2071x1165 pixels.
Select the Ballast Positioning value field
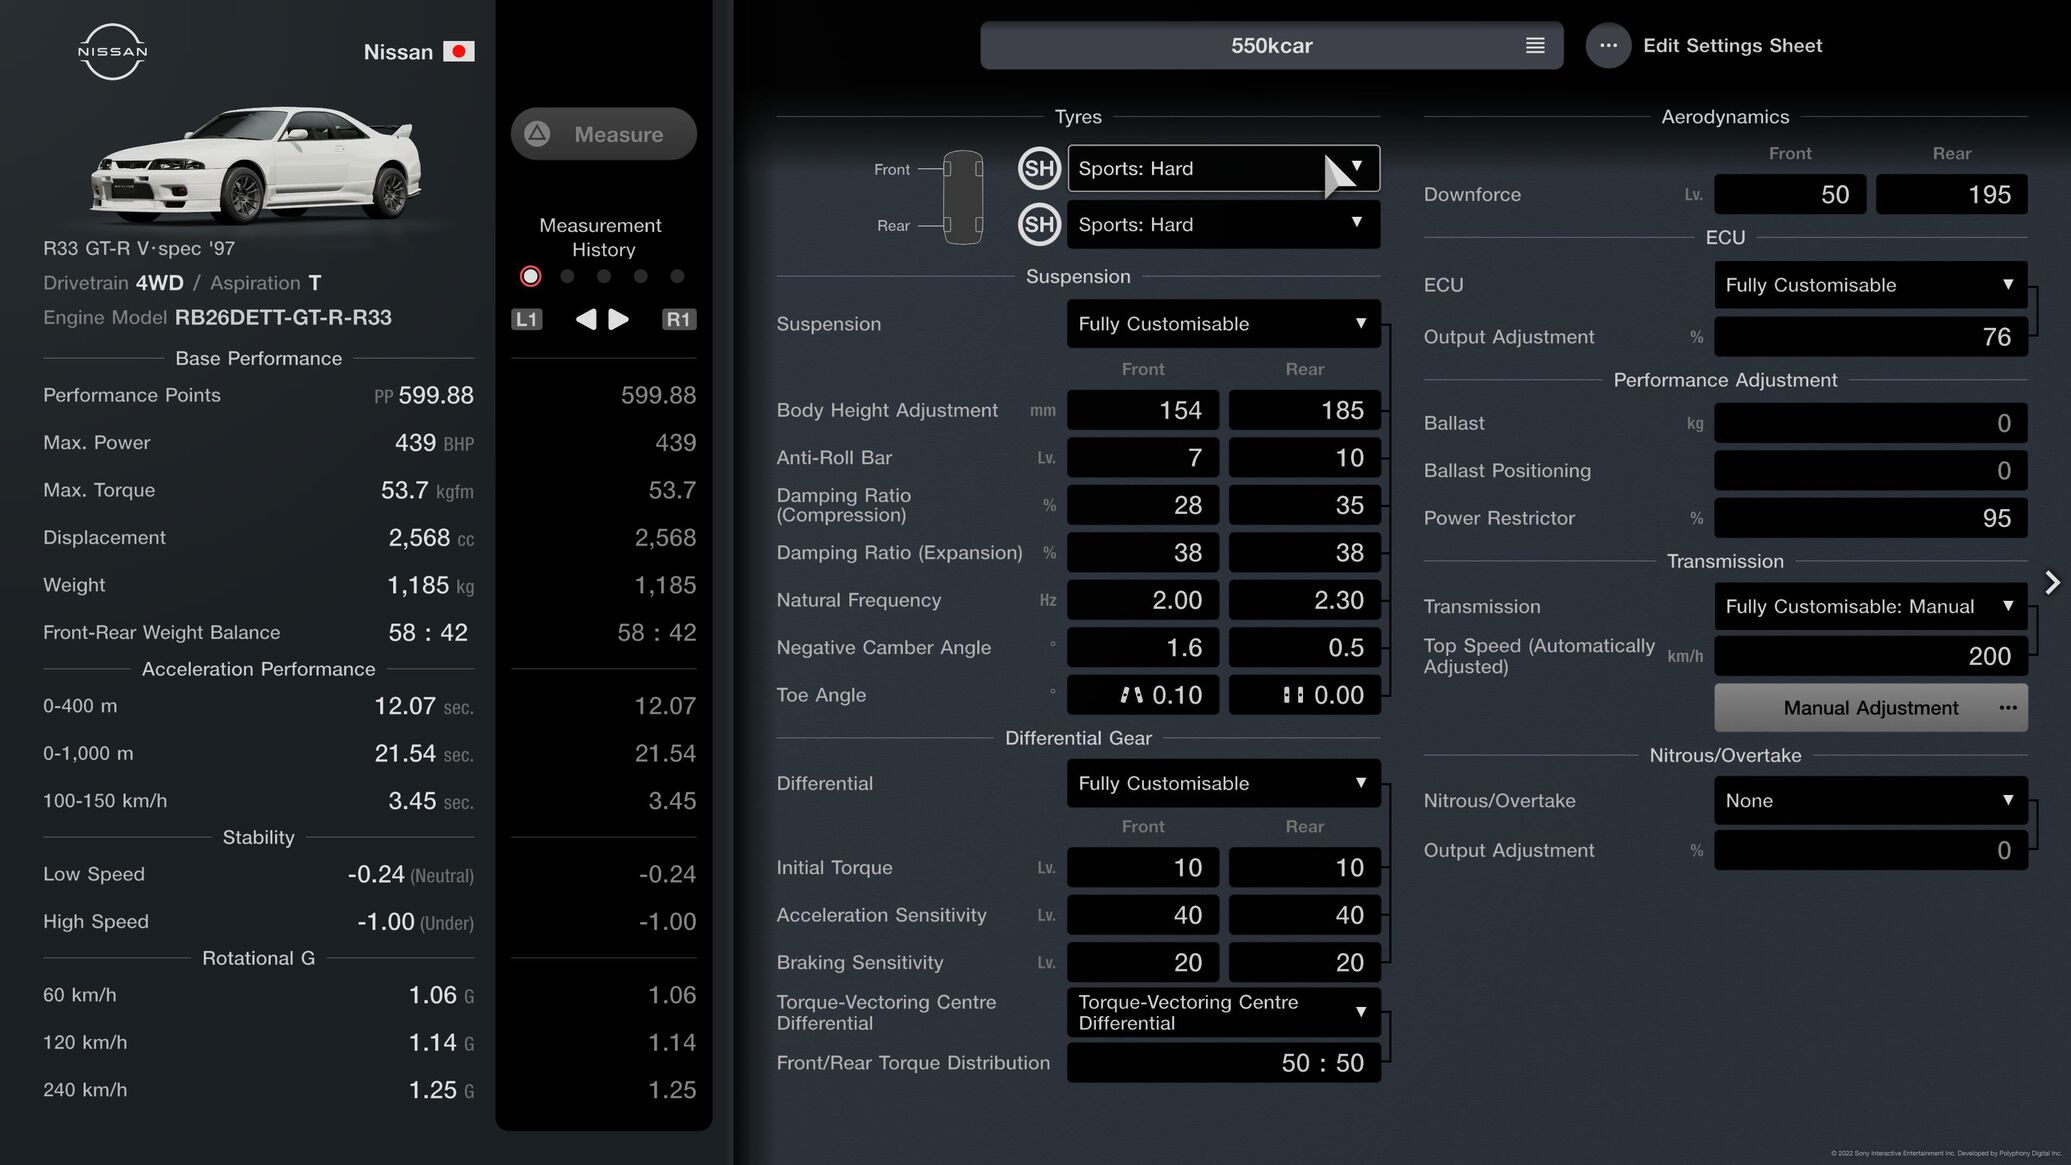point(1870,471)
